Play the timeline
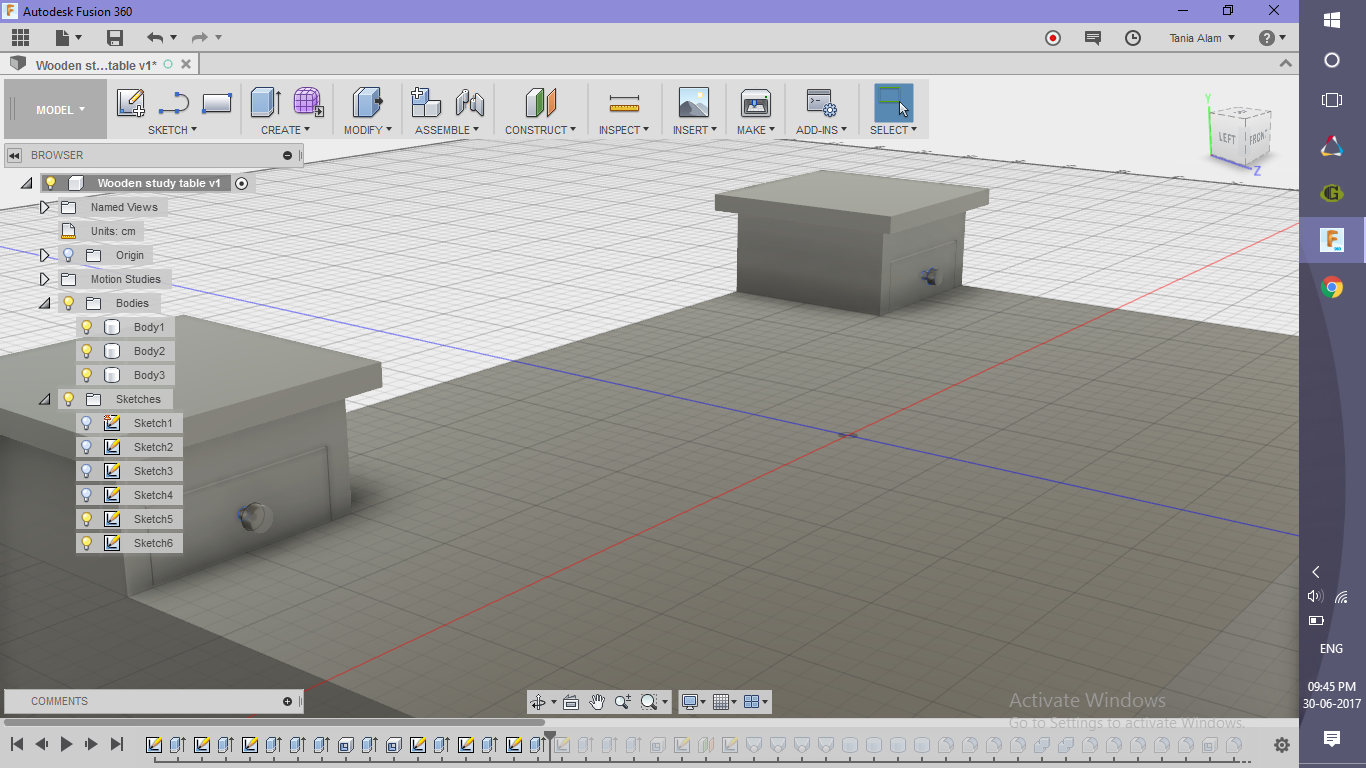Image resolution: width=1366 pixels, height=768 pixels. click(67, 744)
